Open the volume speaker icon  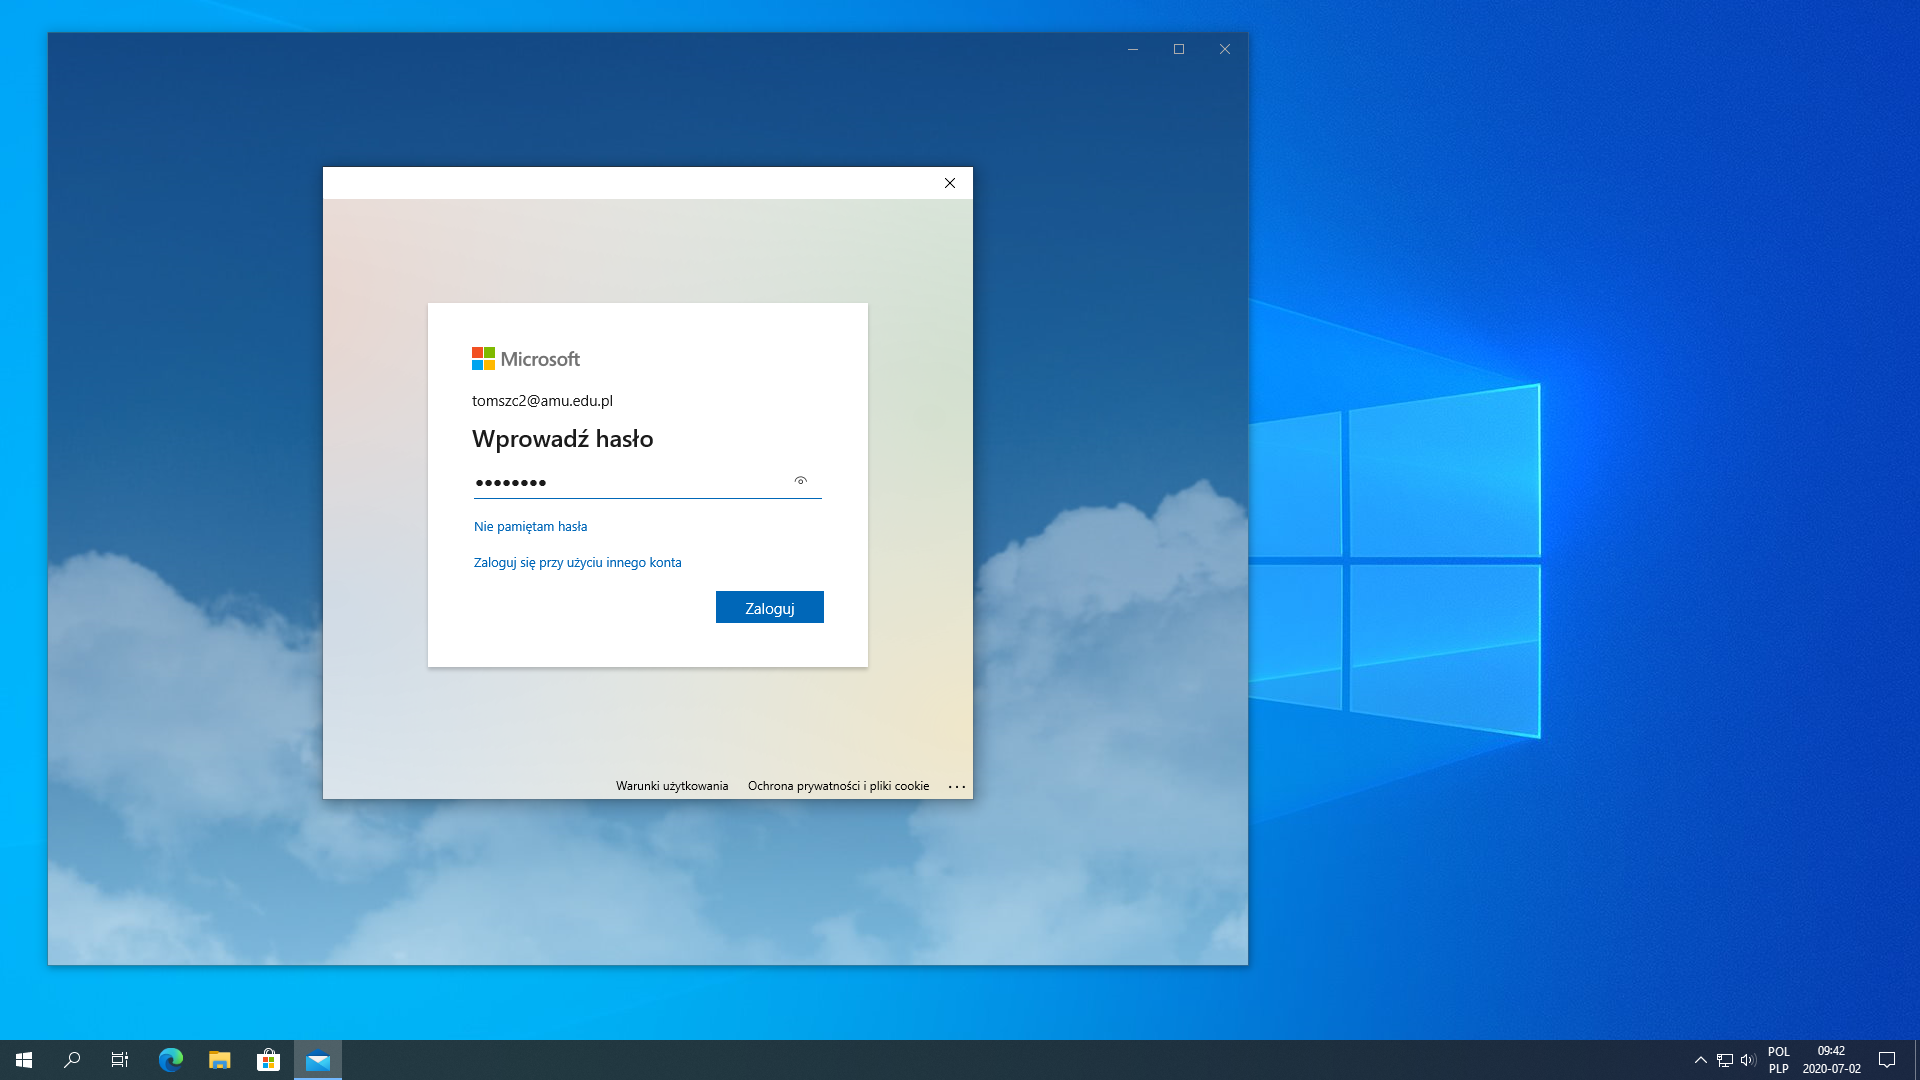[1748, 1060]
